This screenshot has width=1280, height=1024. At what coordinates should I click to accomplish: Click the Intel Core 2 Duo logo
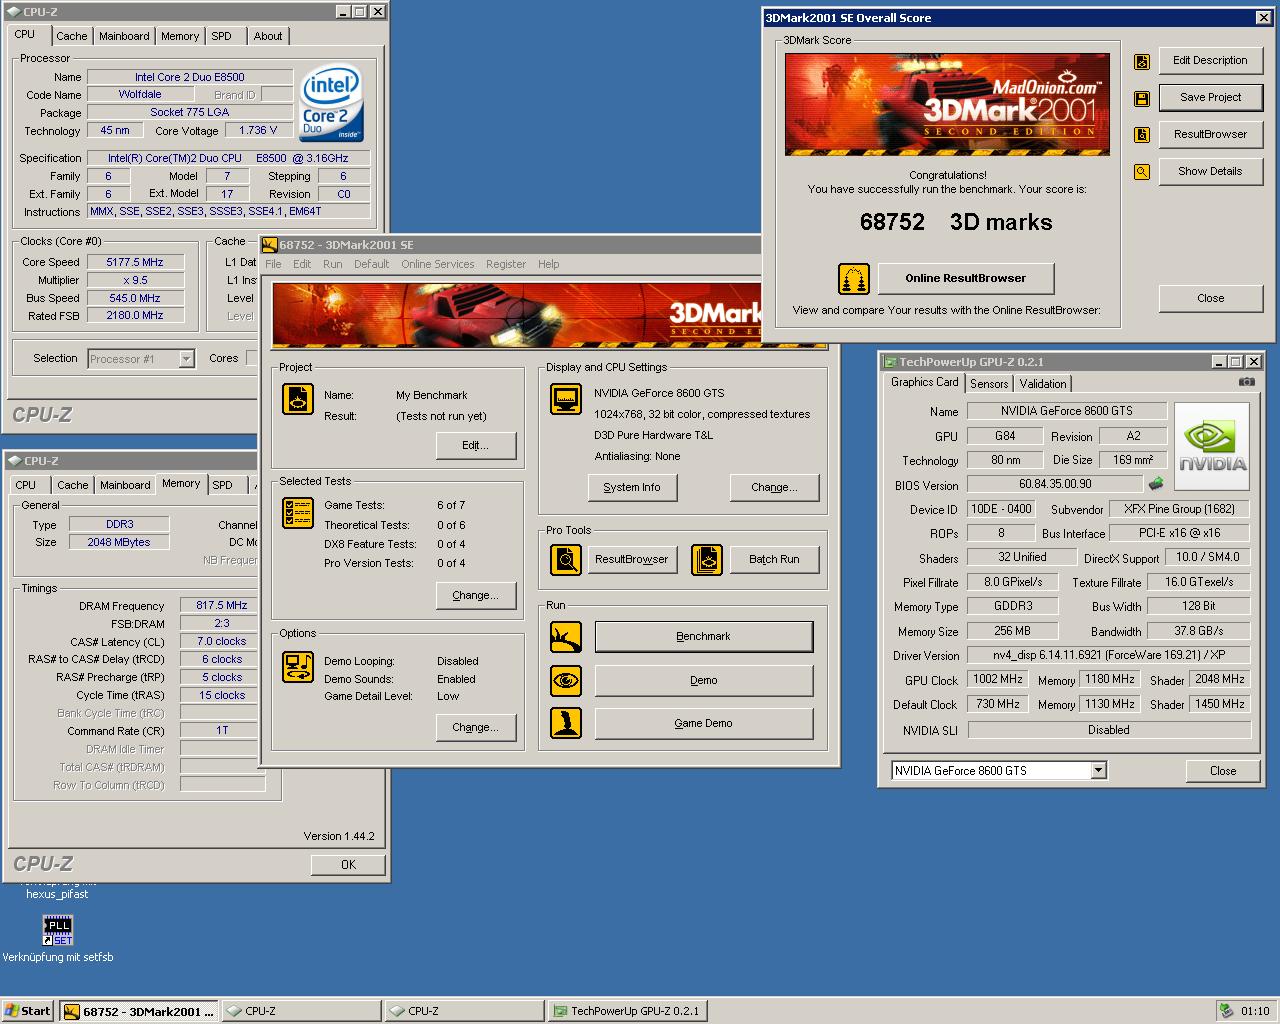tap(332, 105)
